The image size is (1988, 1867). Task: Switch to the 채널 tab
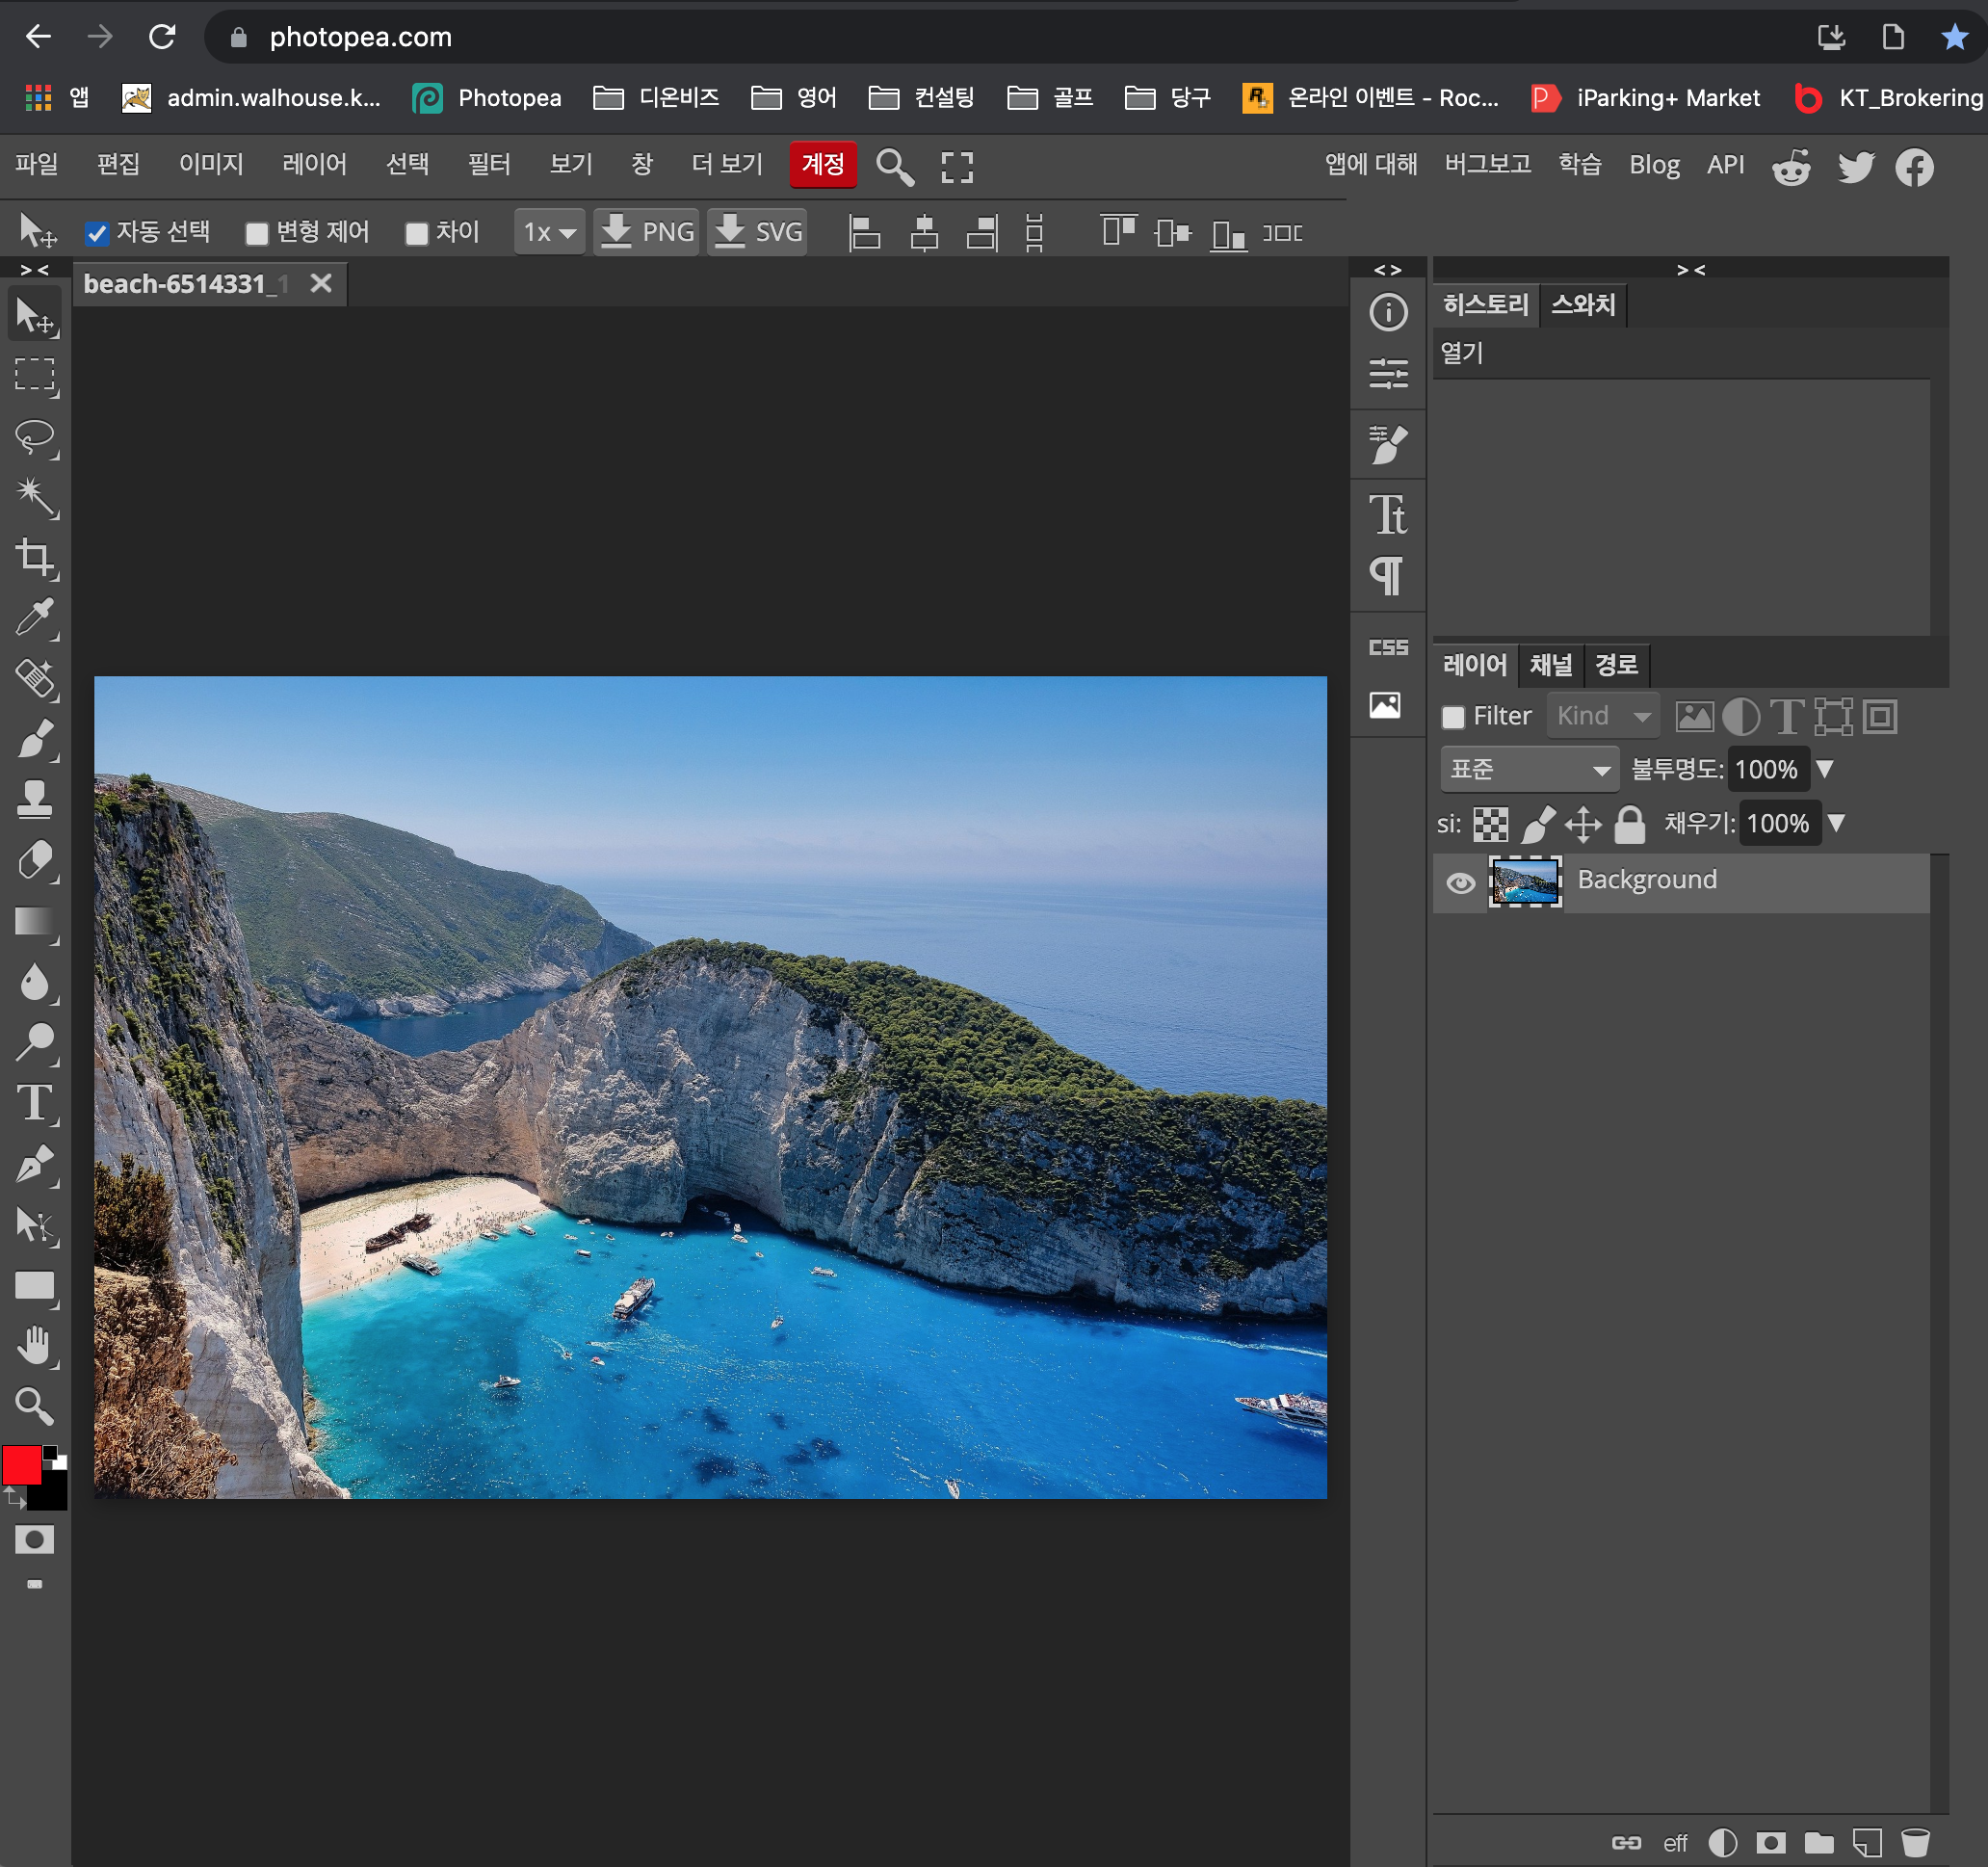click(x=1550, y=665)
